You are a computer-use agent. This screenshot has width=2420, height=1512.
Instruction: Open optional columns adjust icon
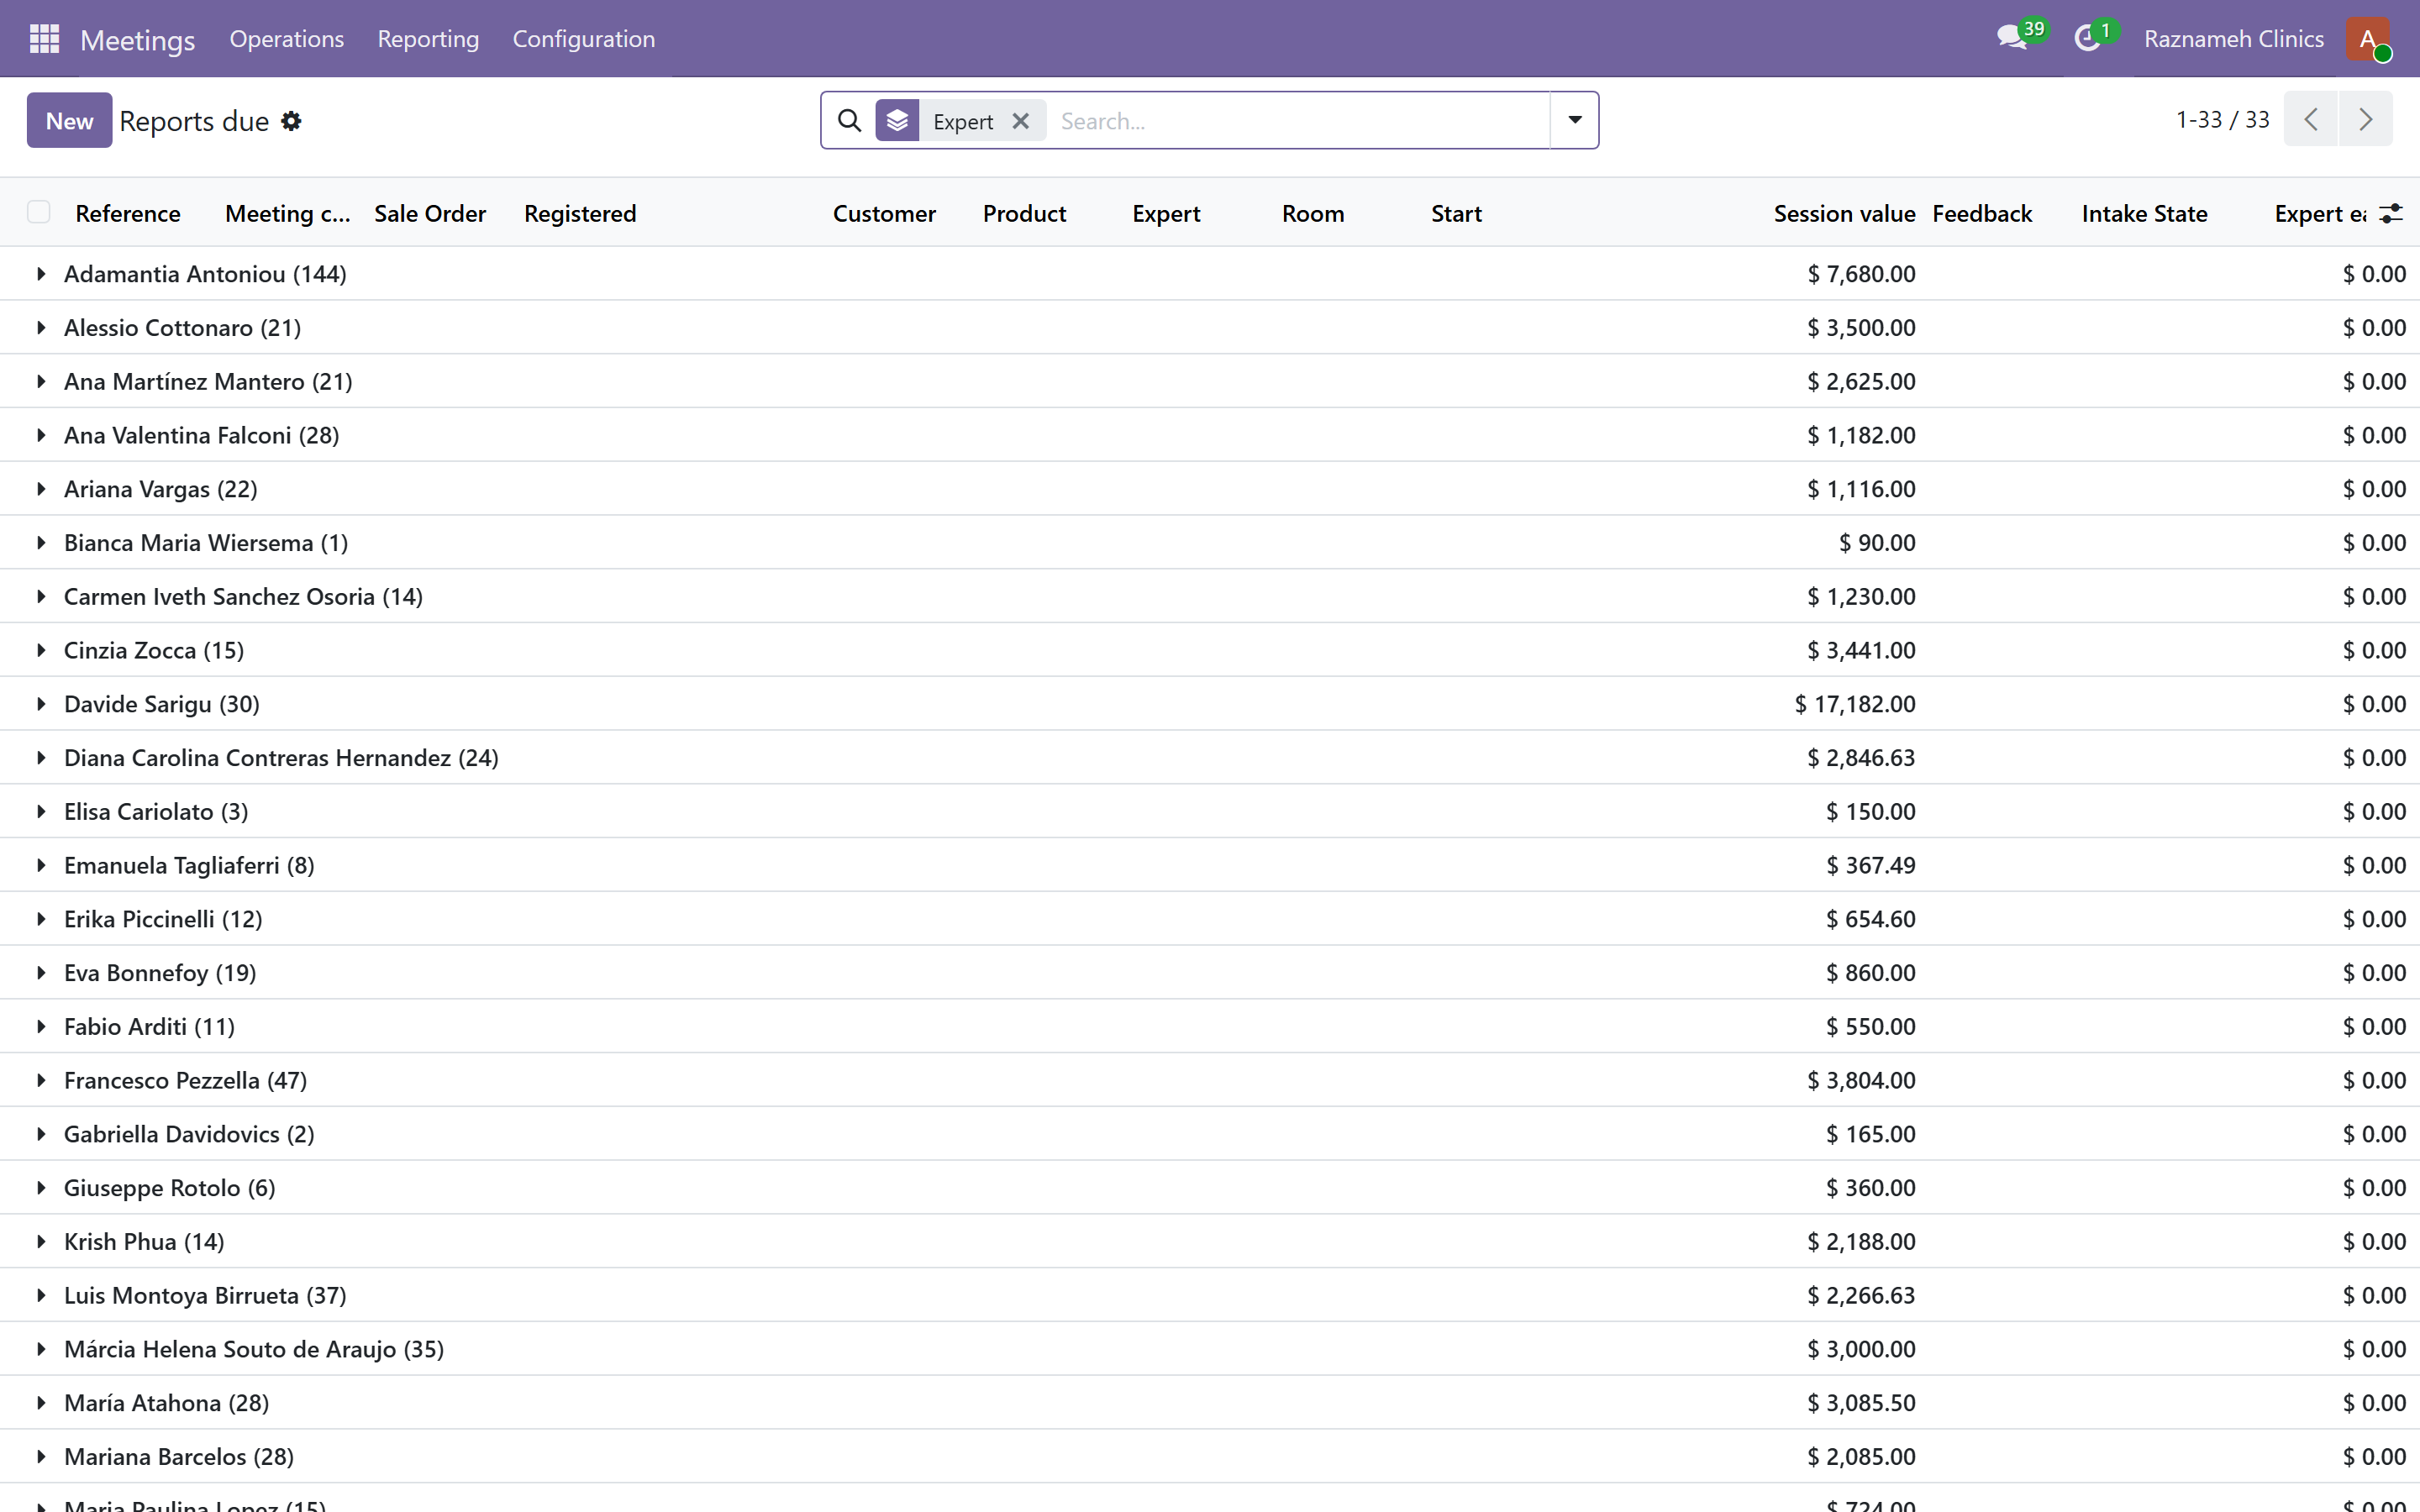(2390, 213)
